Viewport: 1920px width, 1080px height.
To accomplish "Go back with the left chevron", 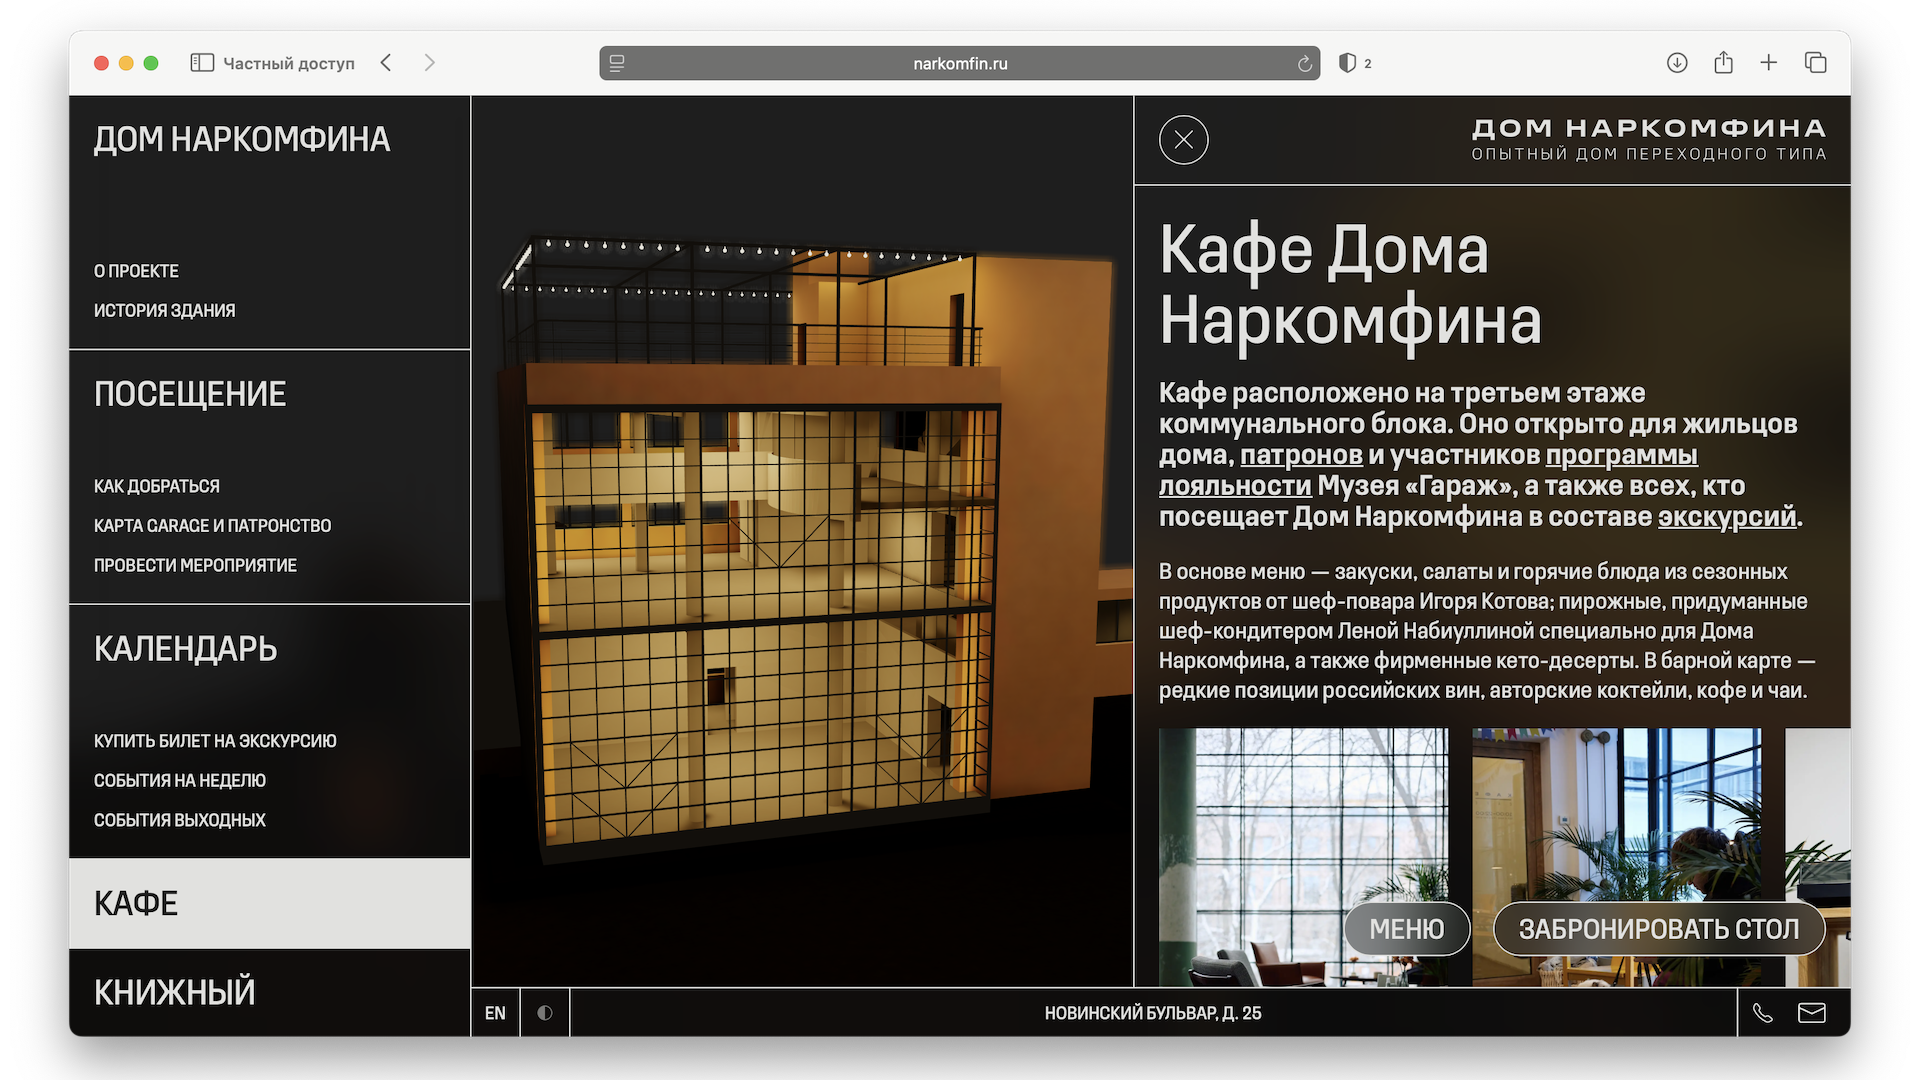I will (x=386, y=63).
